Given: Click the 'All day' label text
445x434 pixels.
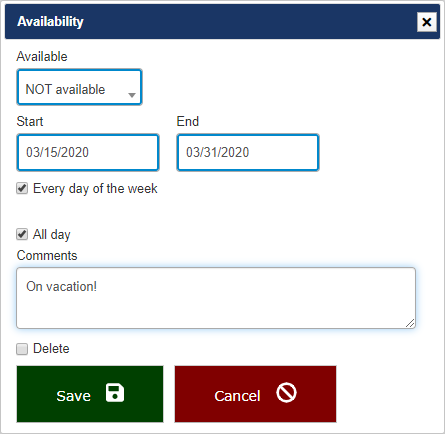Looking at the screenshot, I should pyautogui.click(x=52, y=234).
